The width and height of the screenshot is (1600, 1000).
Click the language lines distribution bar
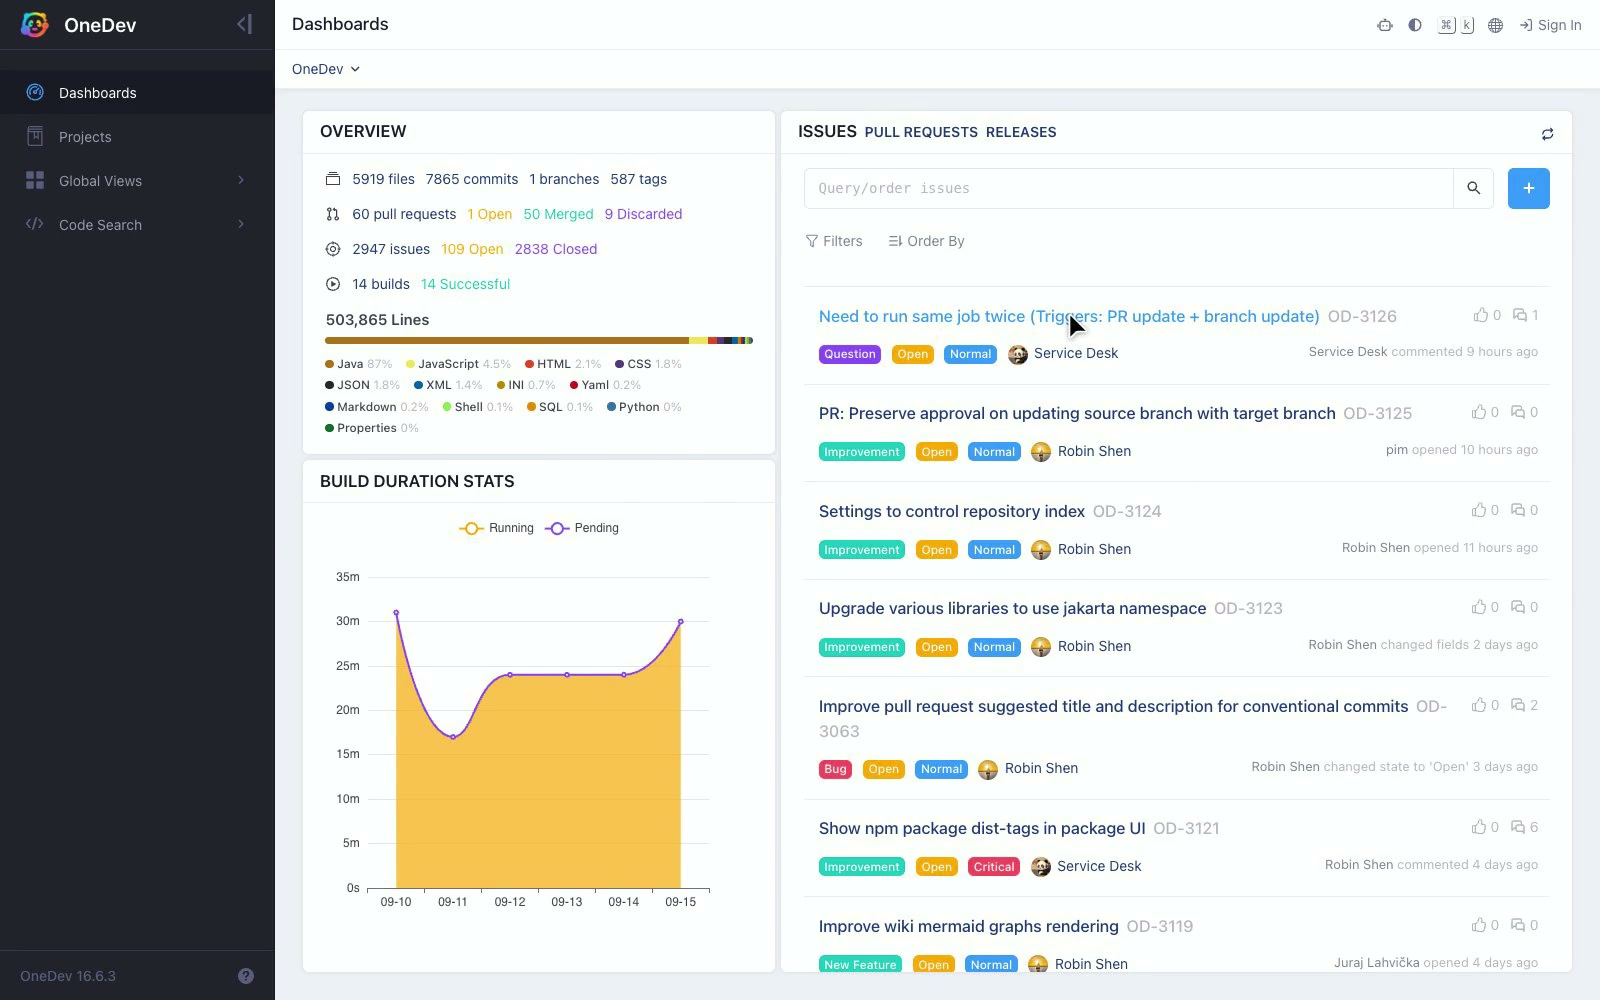point(539,341)
